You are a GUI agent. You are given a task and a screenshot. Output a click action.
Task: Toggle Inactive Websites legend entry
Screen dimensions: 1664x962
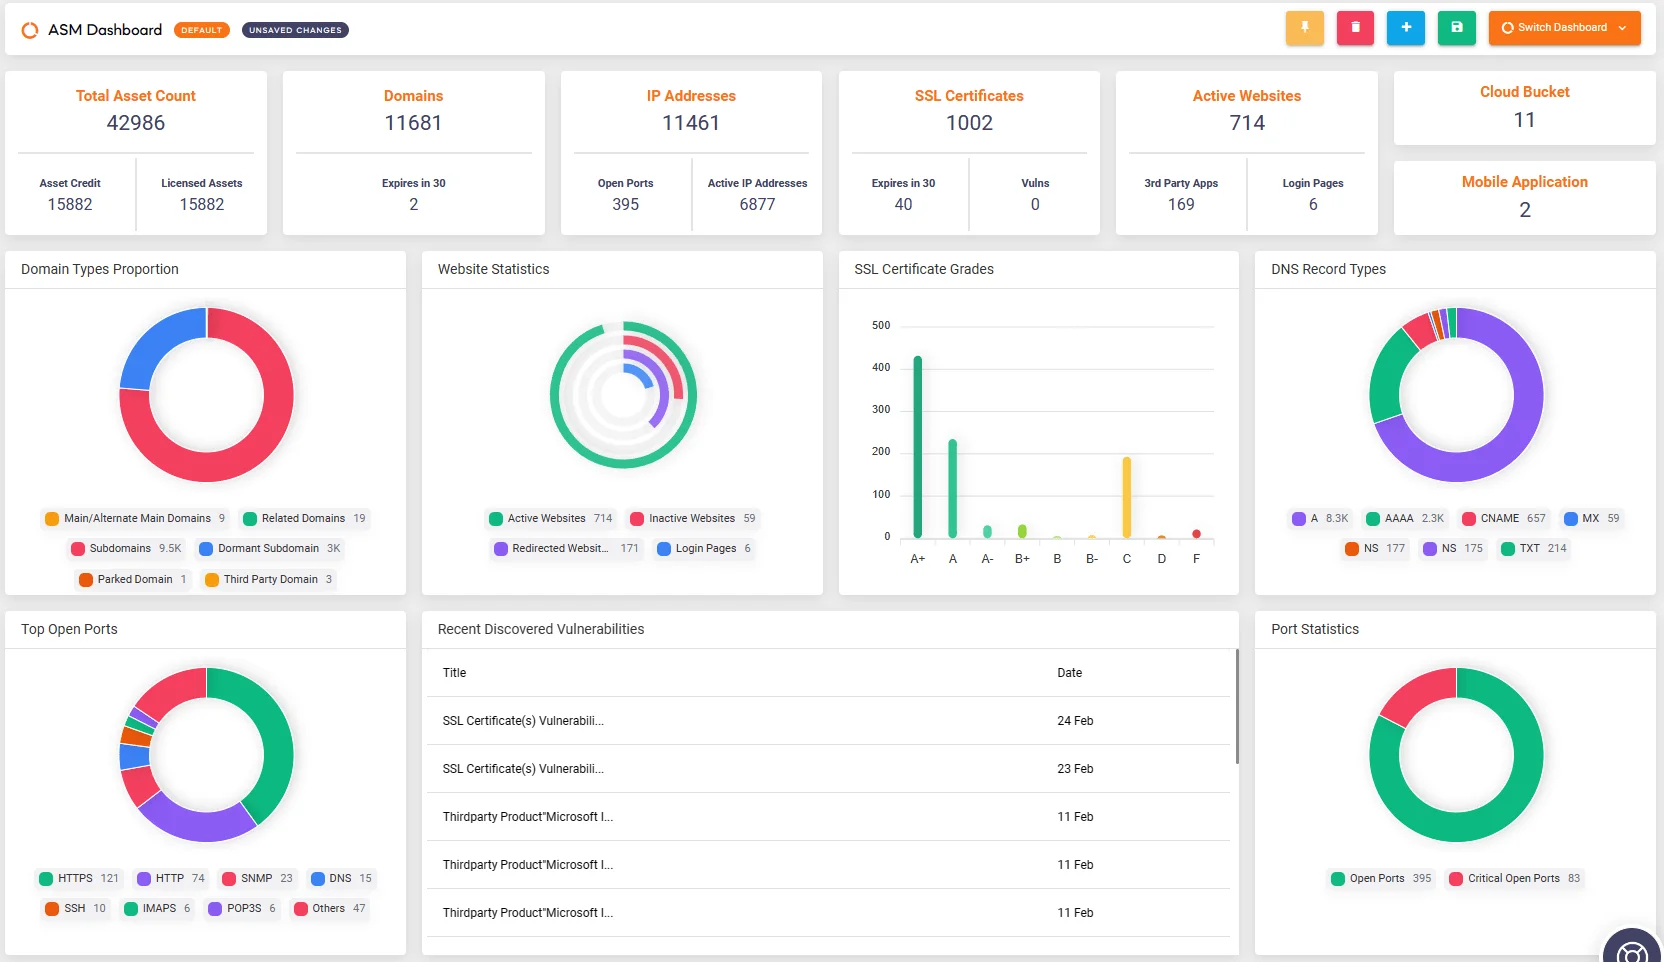[x=692, y=518]
